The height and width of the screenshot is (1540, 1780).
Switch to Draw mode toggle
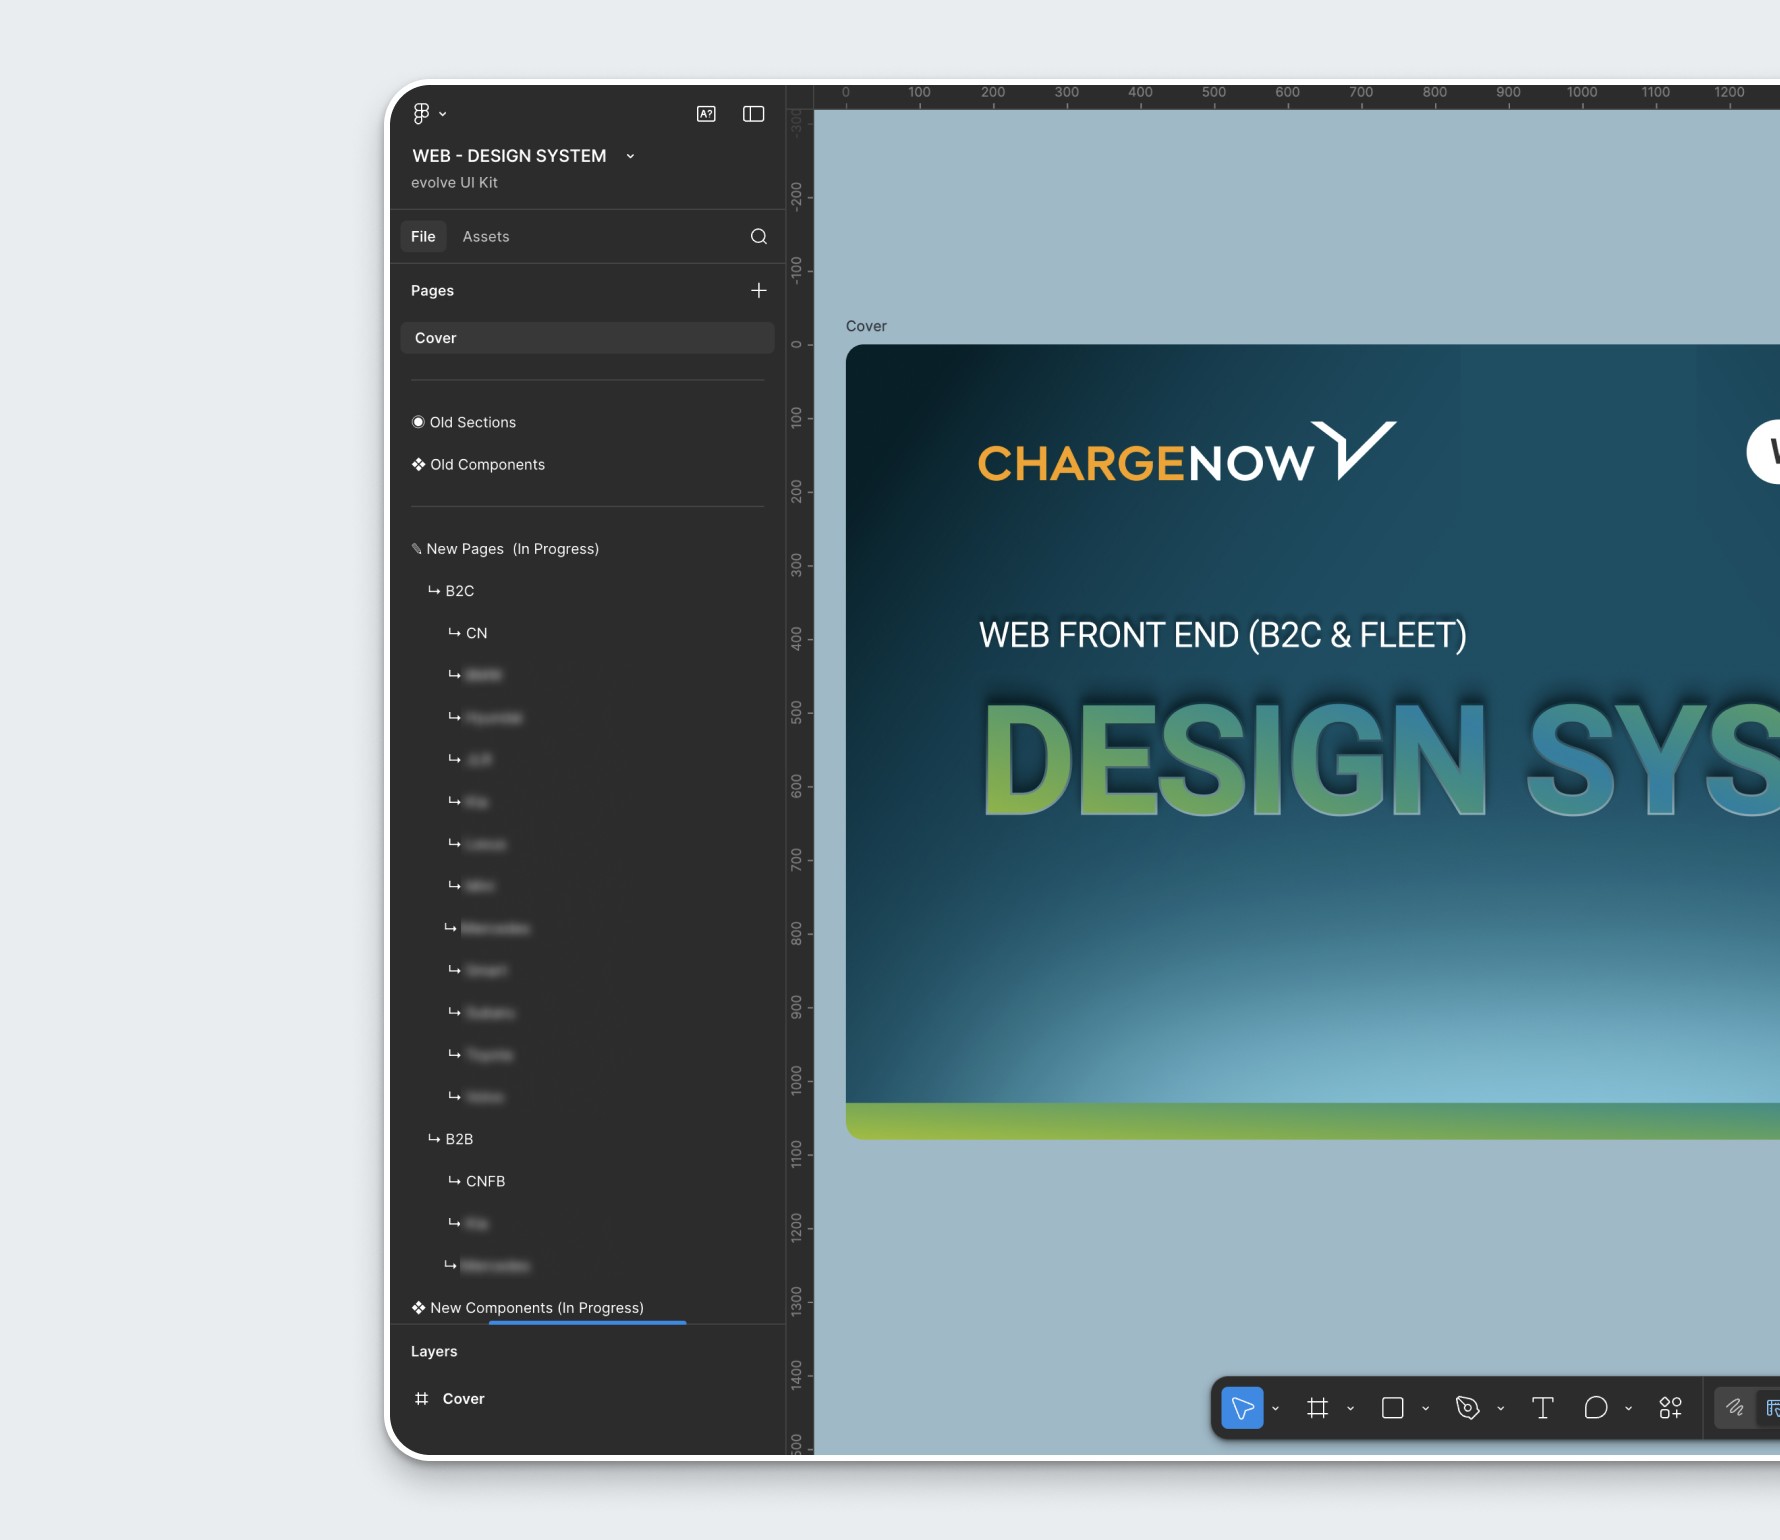(1735, 1408)
